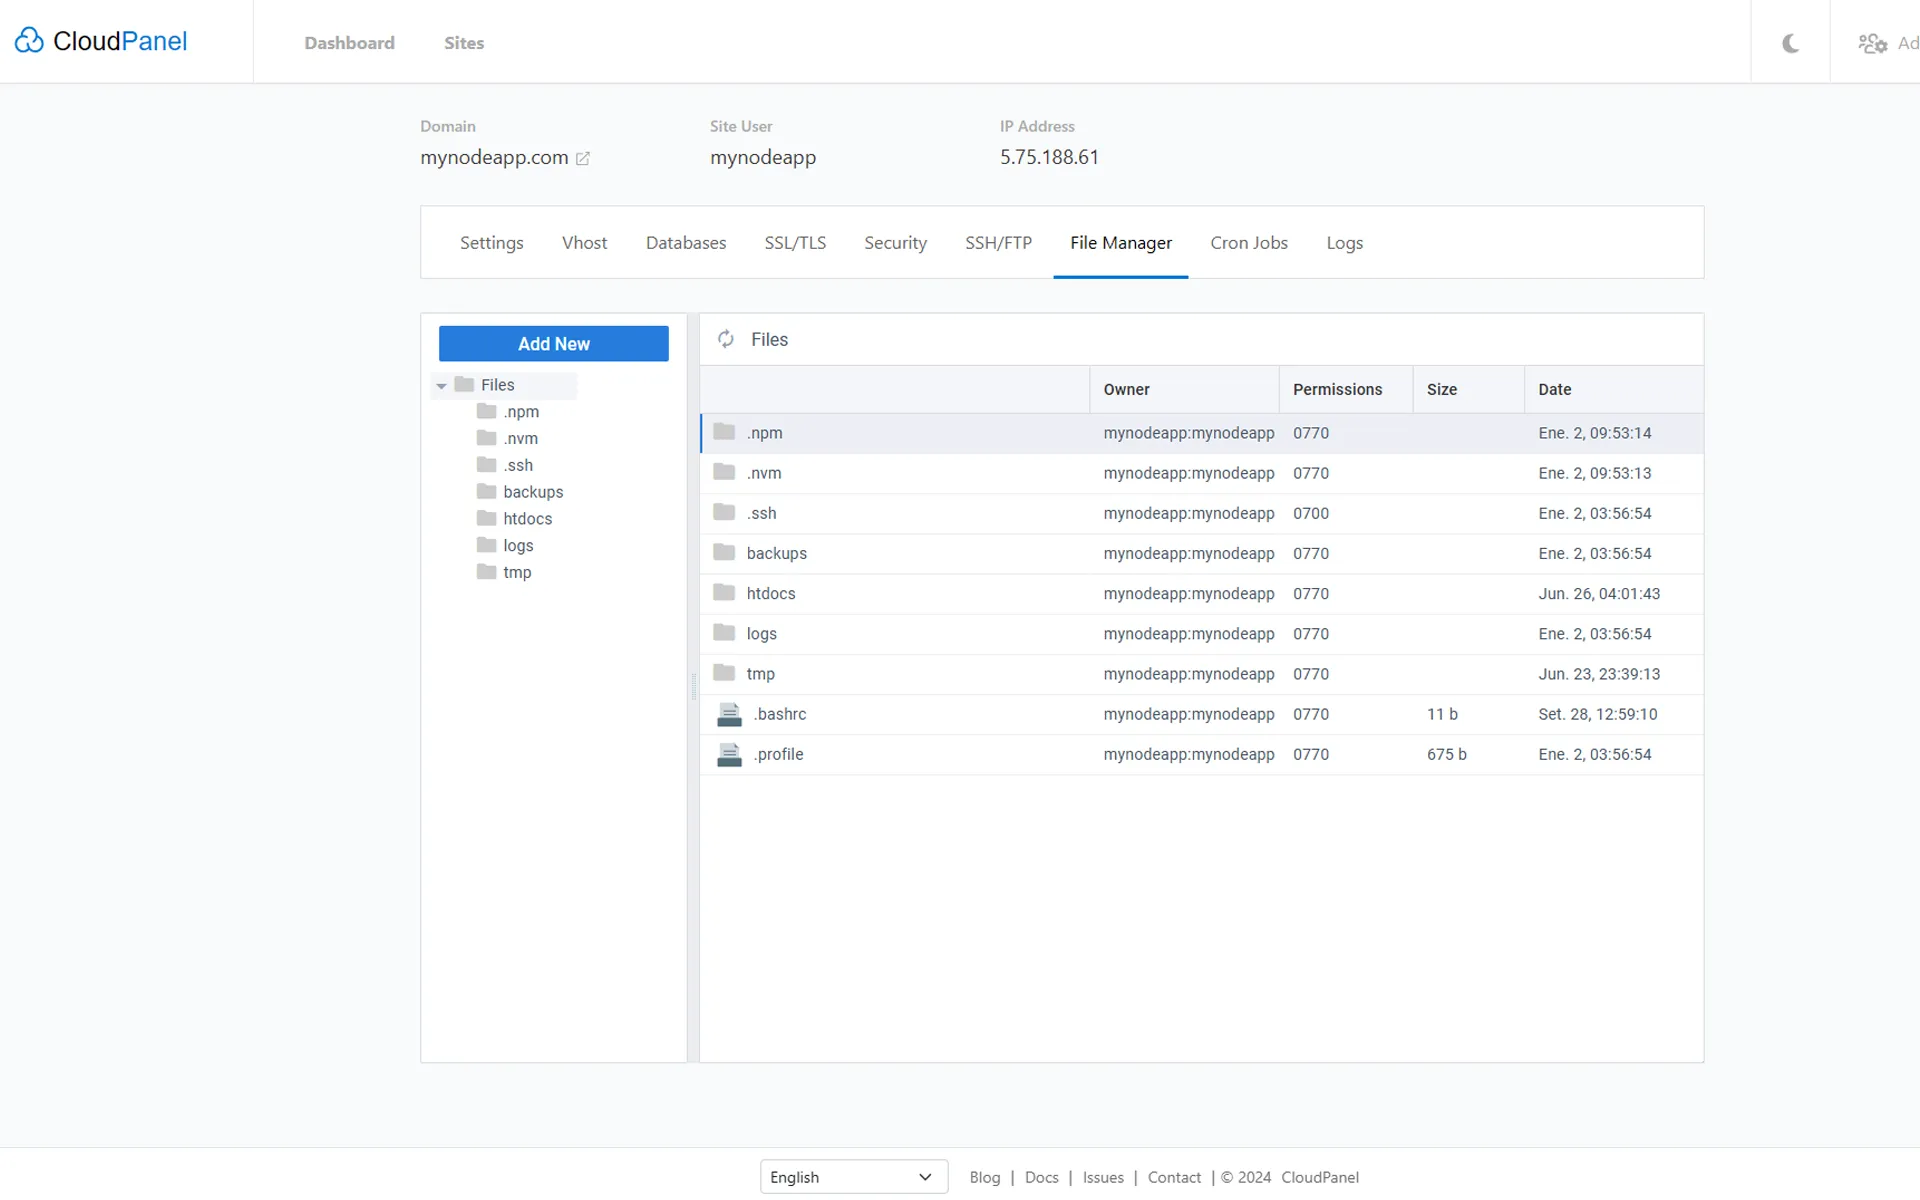This screenshot has height=1200, width=1920.
Task: Click Files root folder icon in tree
Action: [x=464, y=384]
